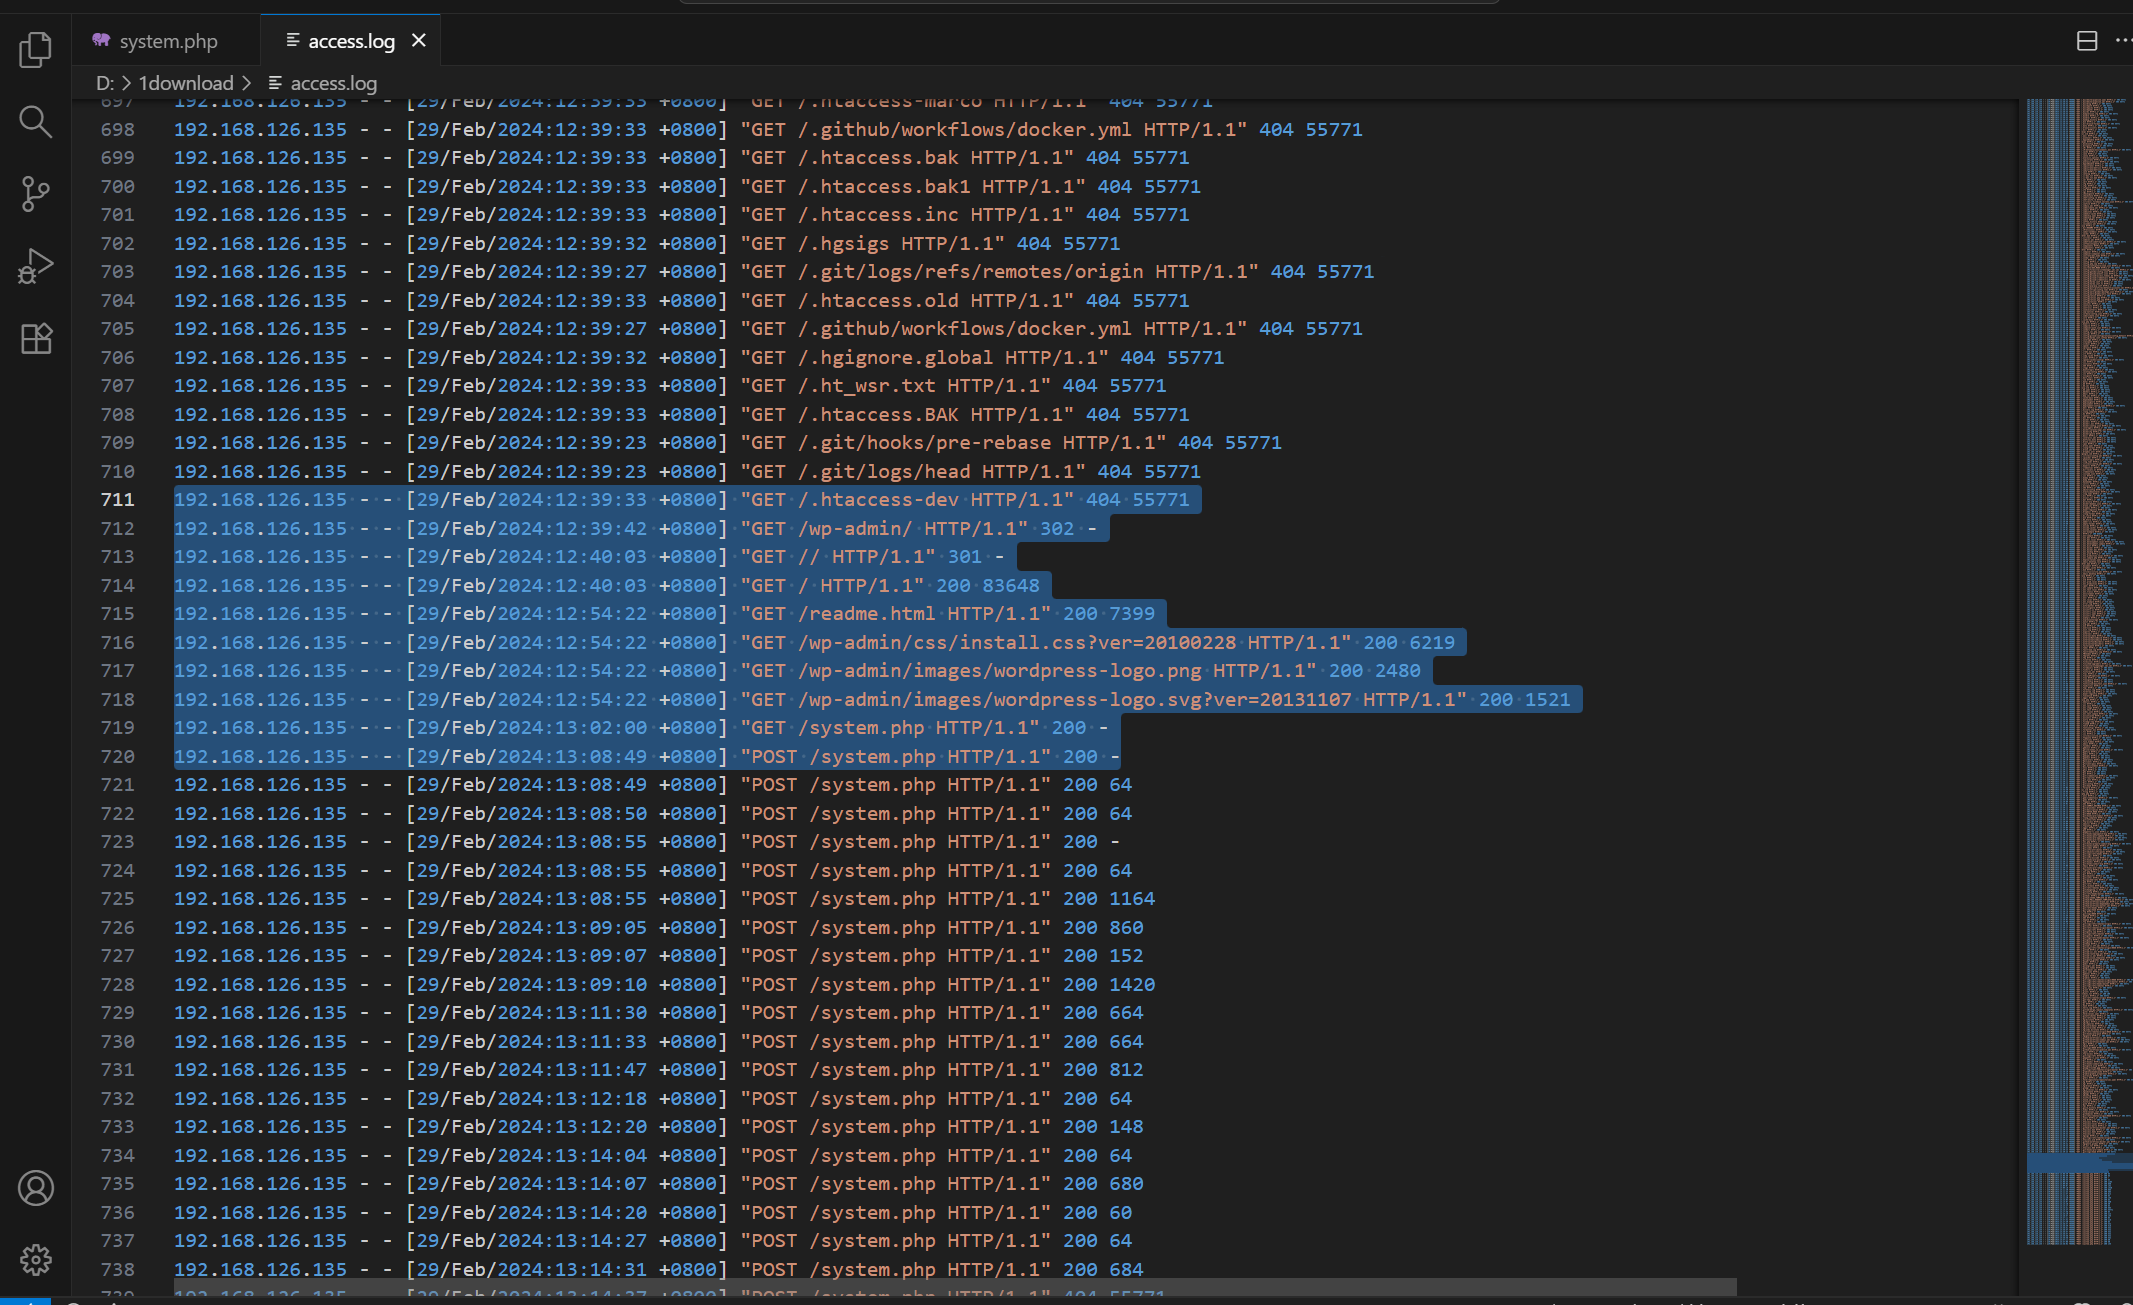This screenshot has height=1305, width=2133.
Task: Select the access.log tab
Action: (350, 41)
